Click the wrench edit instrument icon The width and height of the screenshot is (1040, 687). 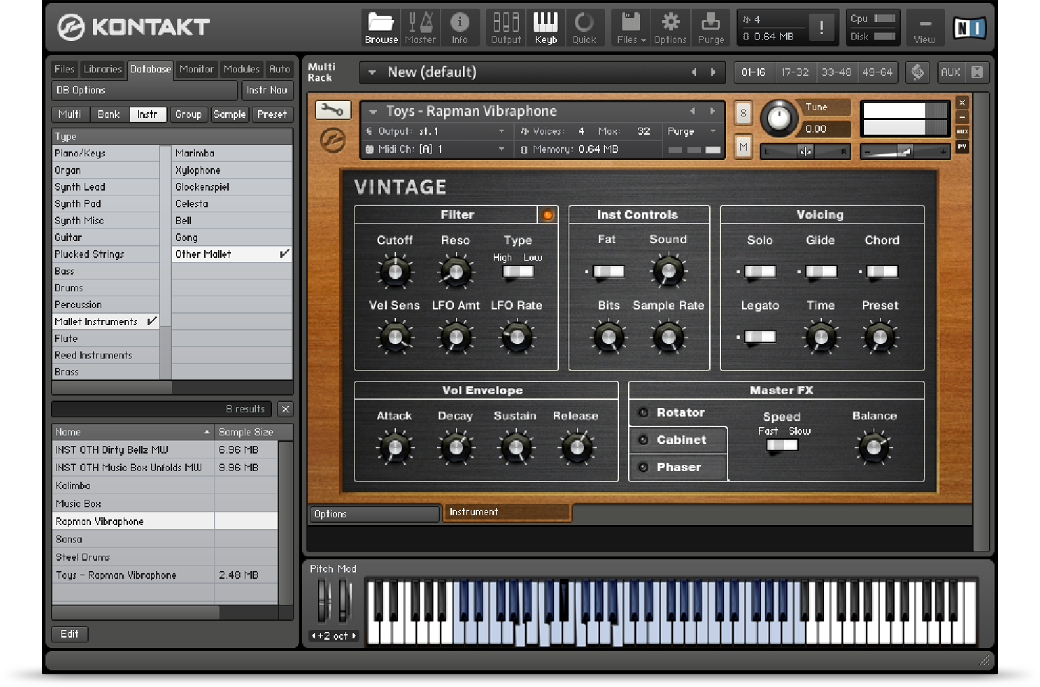tap(333, 111)
